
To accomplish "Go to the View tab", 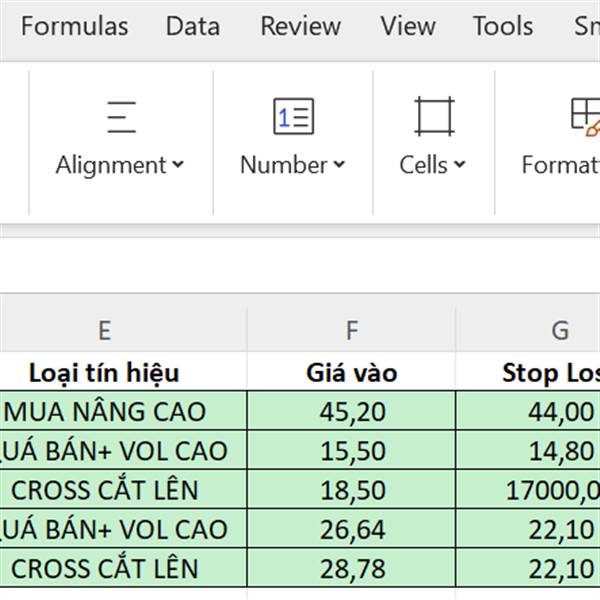I will (x=407, y=26).
